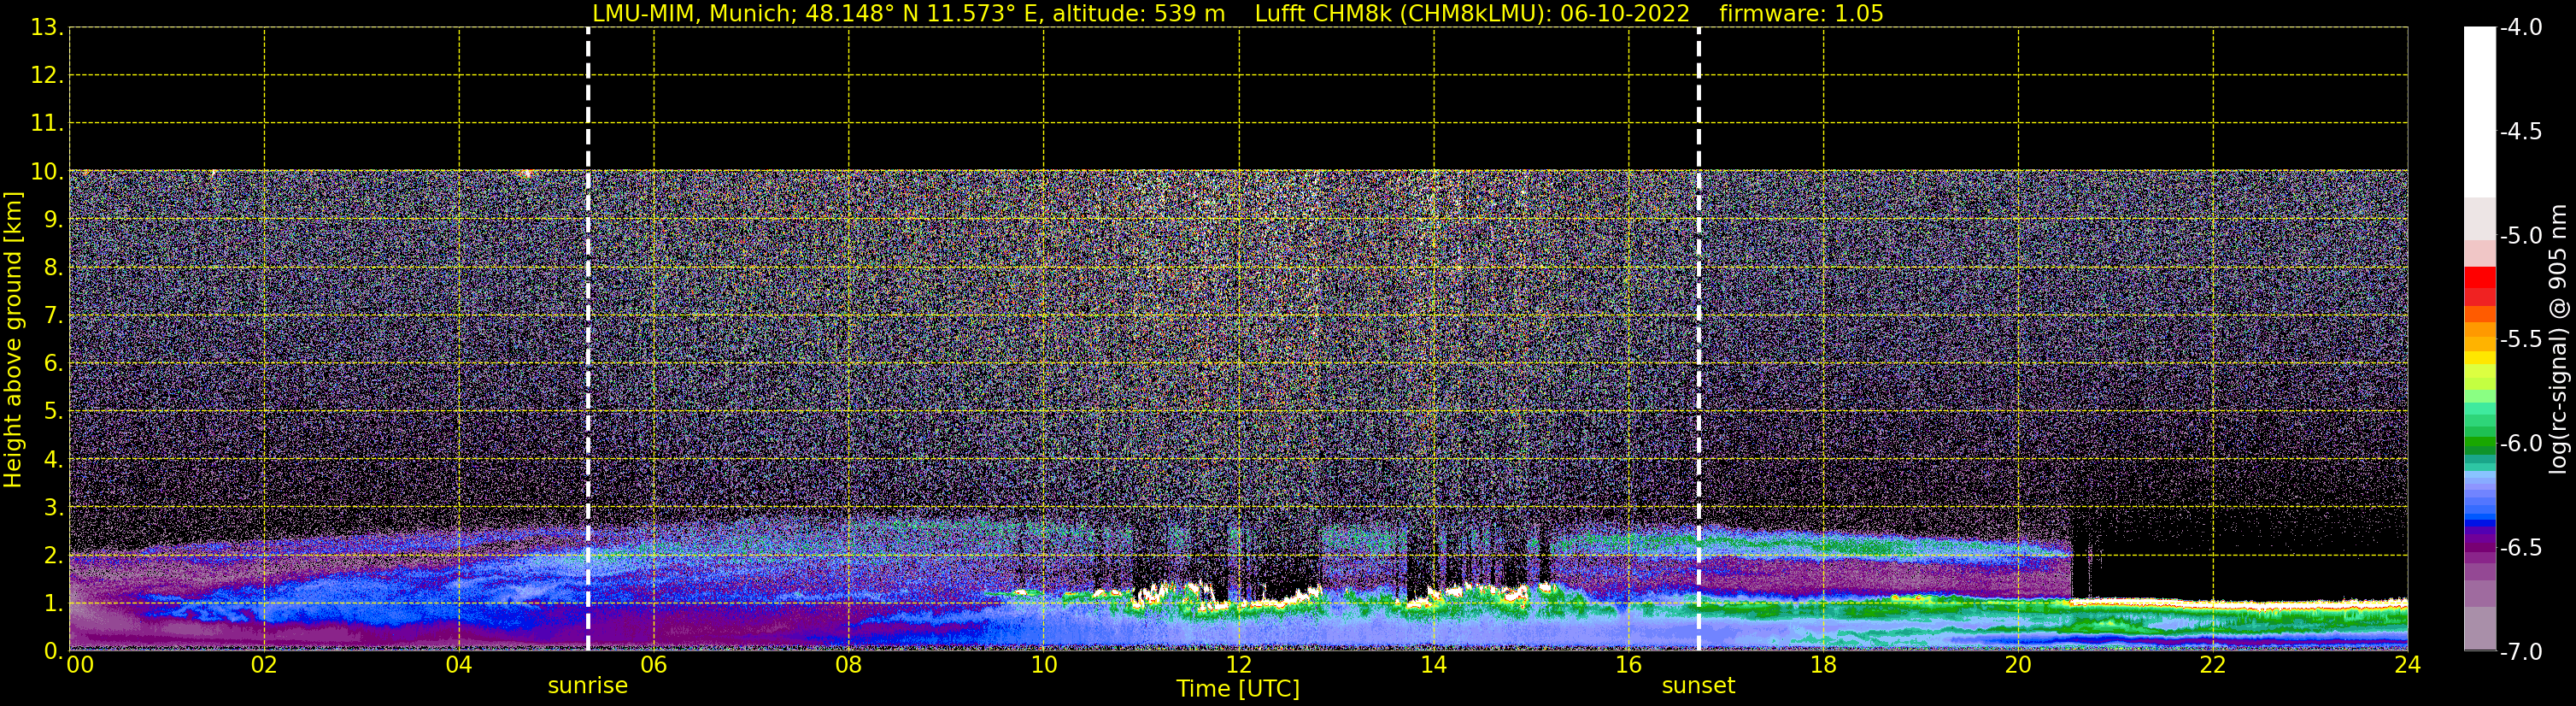This screenshot has height=706, width=2576.
Task: Select the 04 hour tick on the time axis
Action: point(459,665)
